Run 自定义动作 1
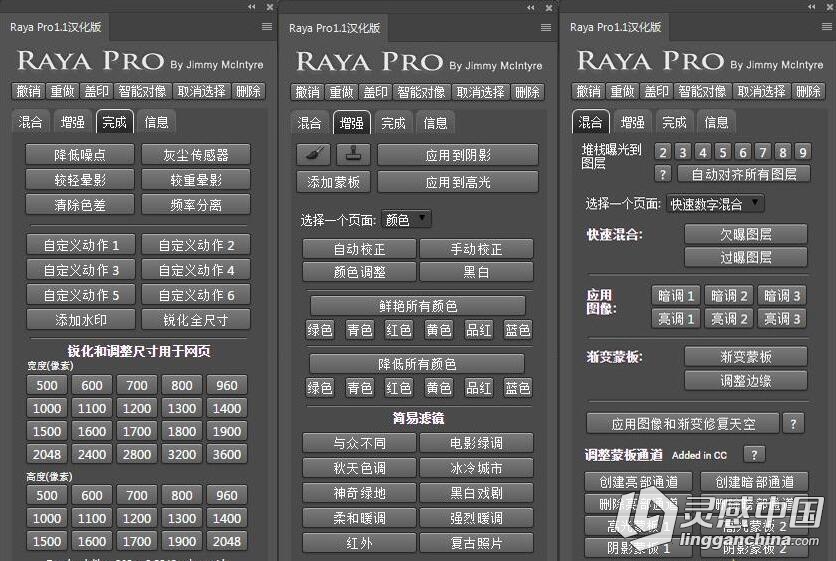The width and height of the screenshot is (836, 561). tap(81, 245)
